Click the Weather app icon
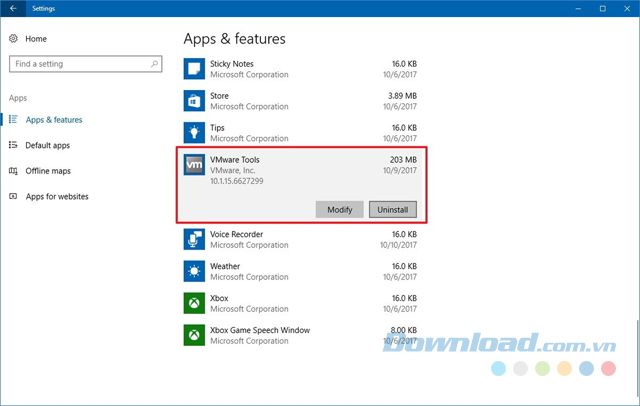The width and height of the screenshot is (640, 406). coord(194,272)
